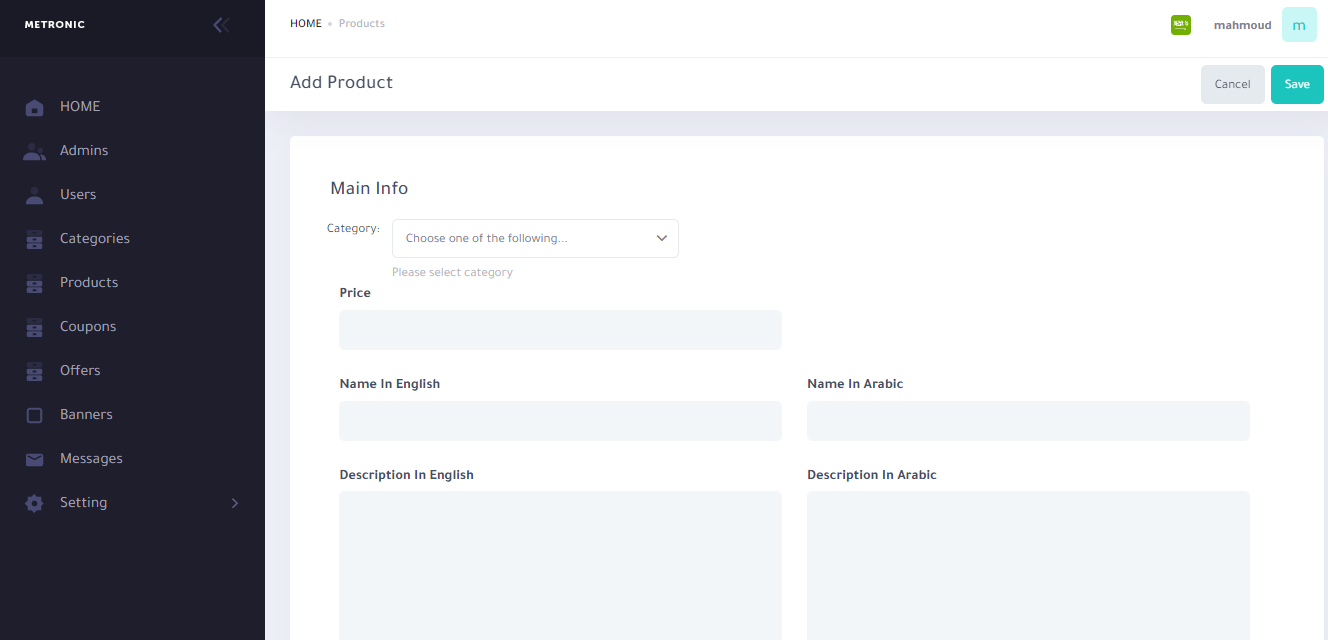Image resolution: width=1328 pixels, height=640 pixels.
Task: Open the user avatar 'm' menu
Action: click(x=1299, y=25)
